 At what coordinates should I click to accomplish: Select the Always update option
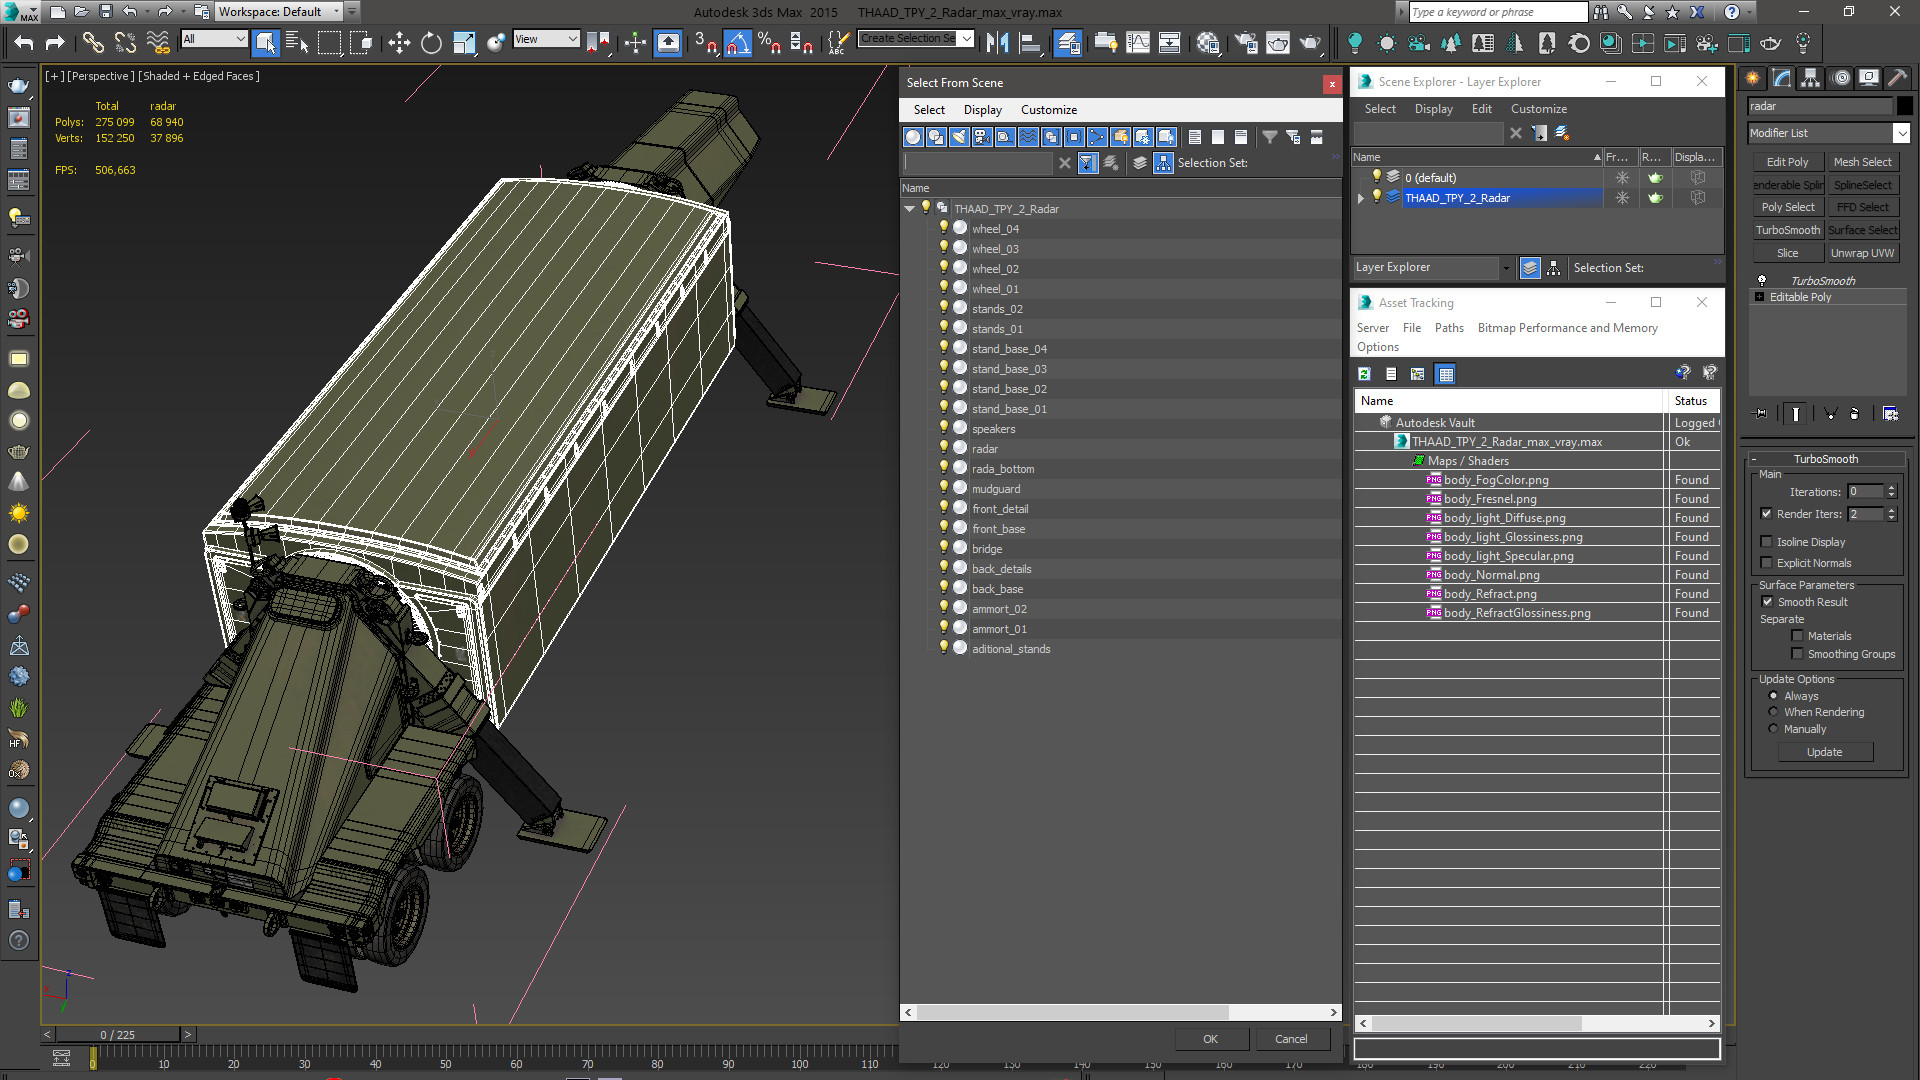1774,696
